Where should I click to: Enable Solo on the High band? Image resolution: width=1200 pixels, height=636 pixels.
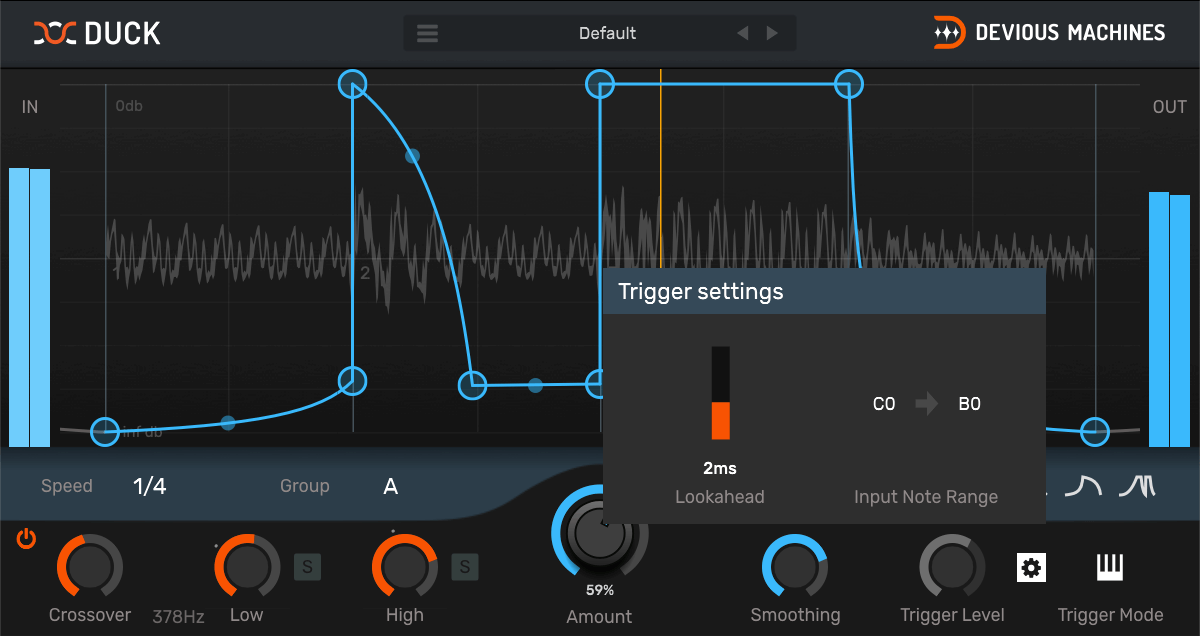[x=463, y=567]
